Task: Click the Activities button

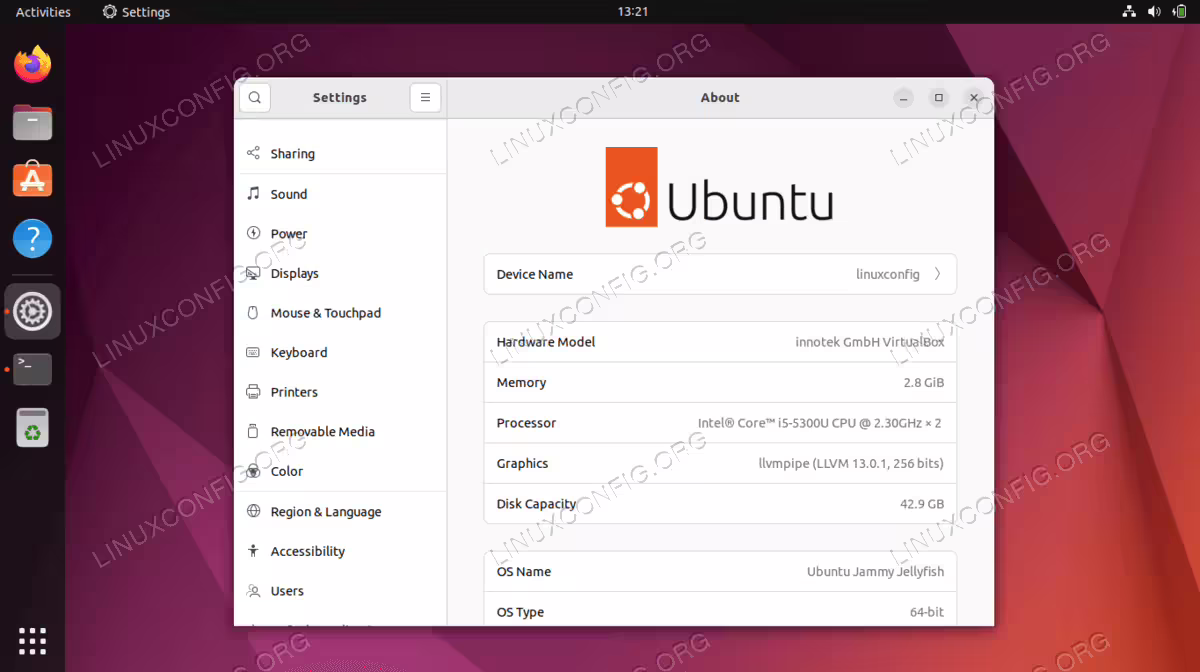Action: coord(43,12)
